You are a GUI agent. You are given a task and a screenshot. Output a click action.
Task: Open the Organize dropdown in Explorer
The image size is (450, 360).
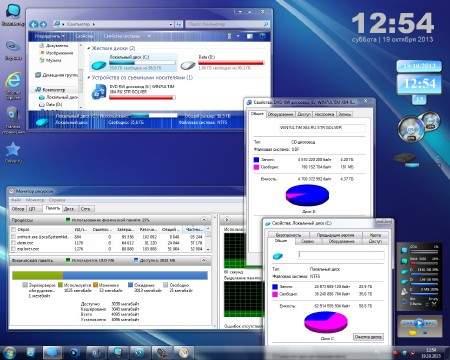pos(49,36)
